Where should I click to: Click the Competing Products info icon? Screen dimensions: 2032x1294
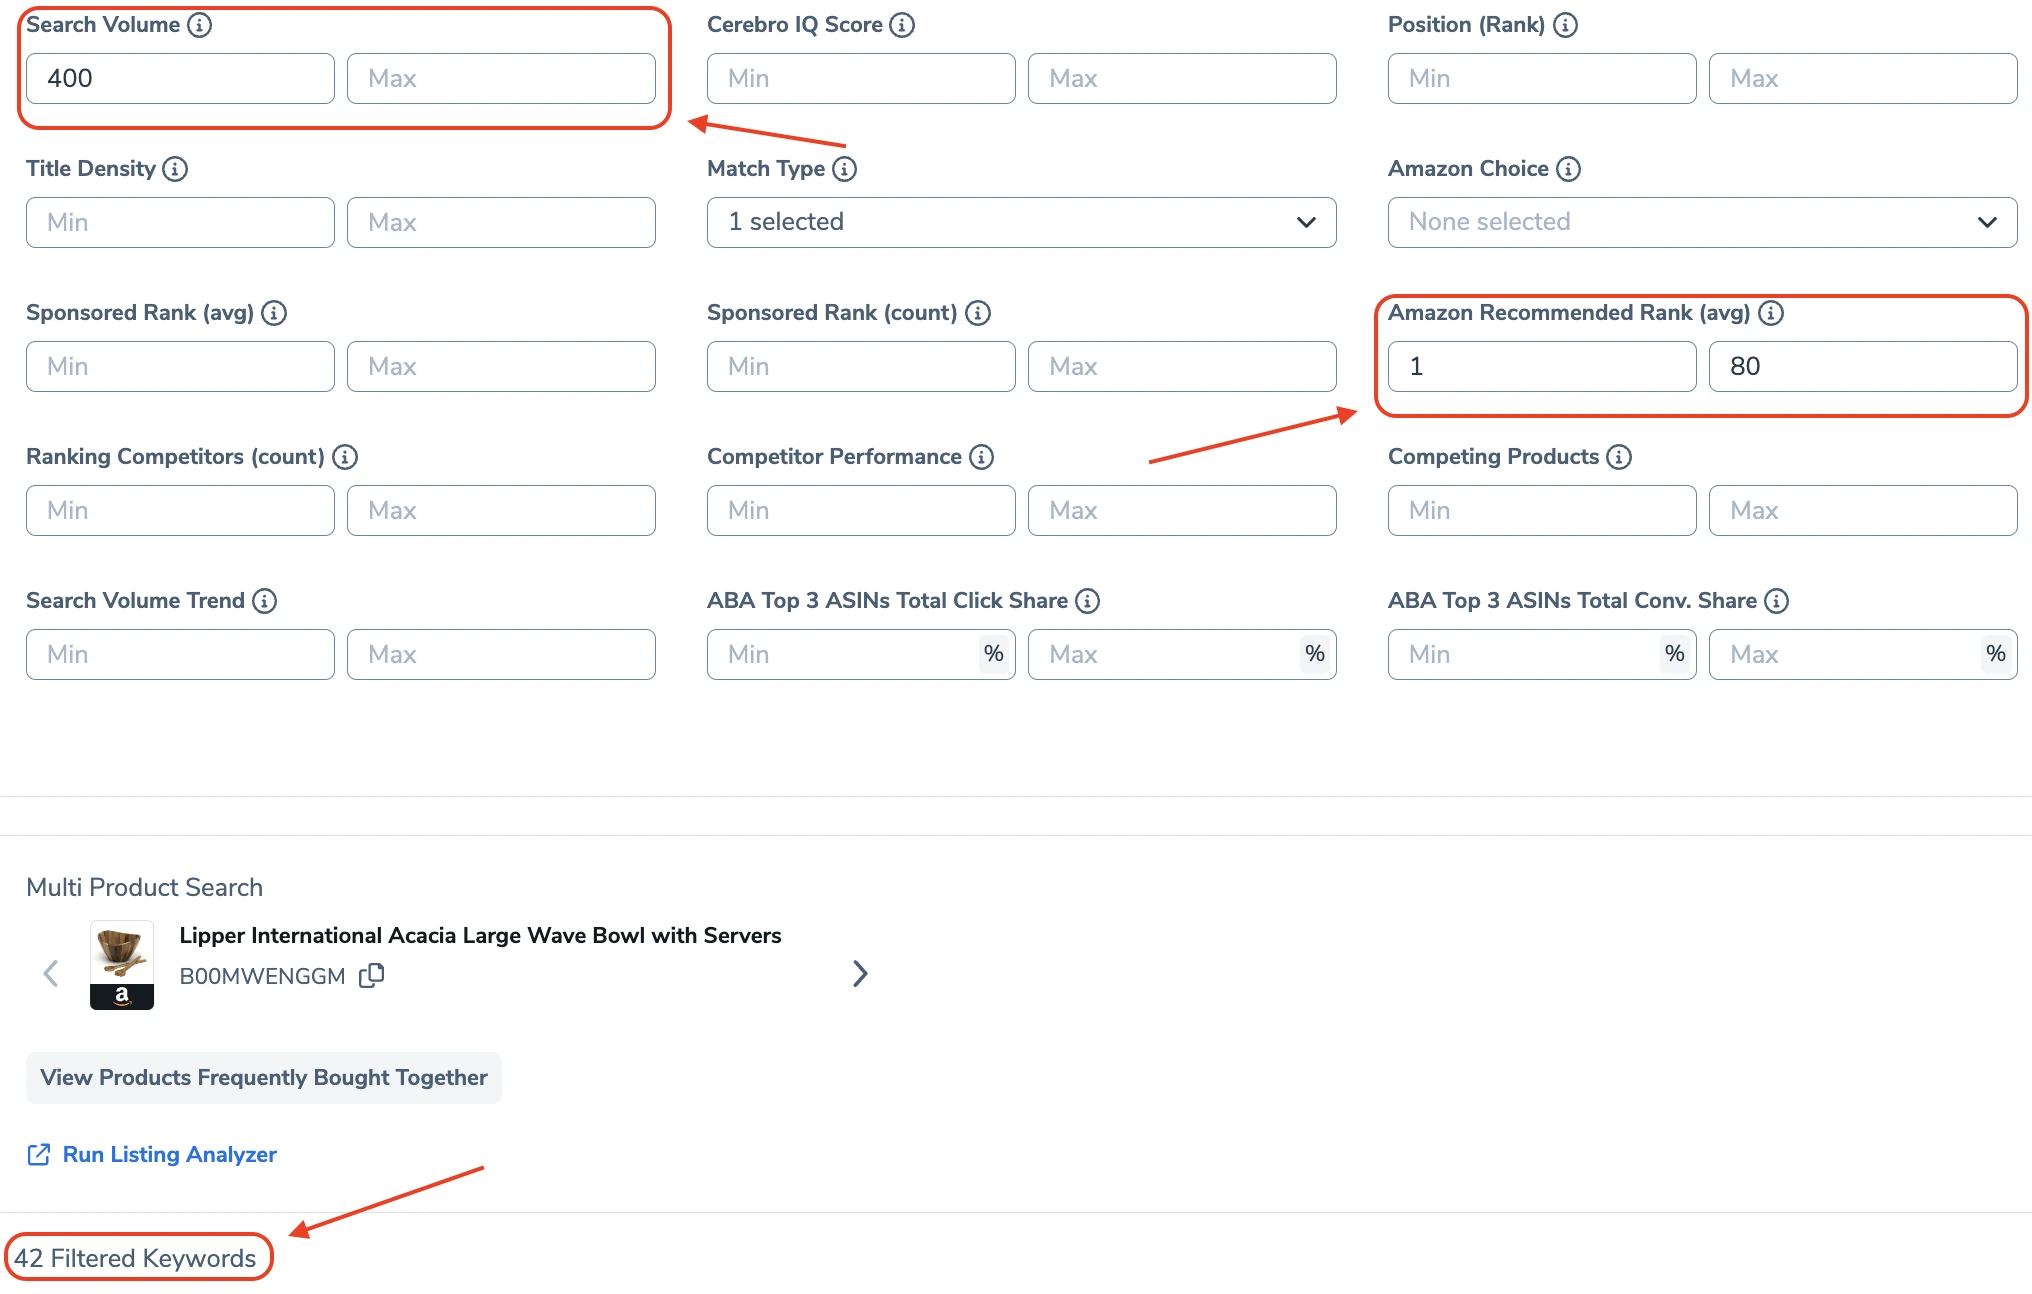pos(1618,457)
